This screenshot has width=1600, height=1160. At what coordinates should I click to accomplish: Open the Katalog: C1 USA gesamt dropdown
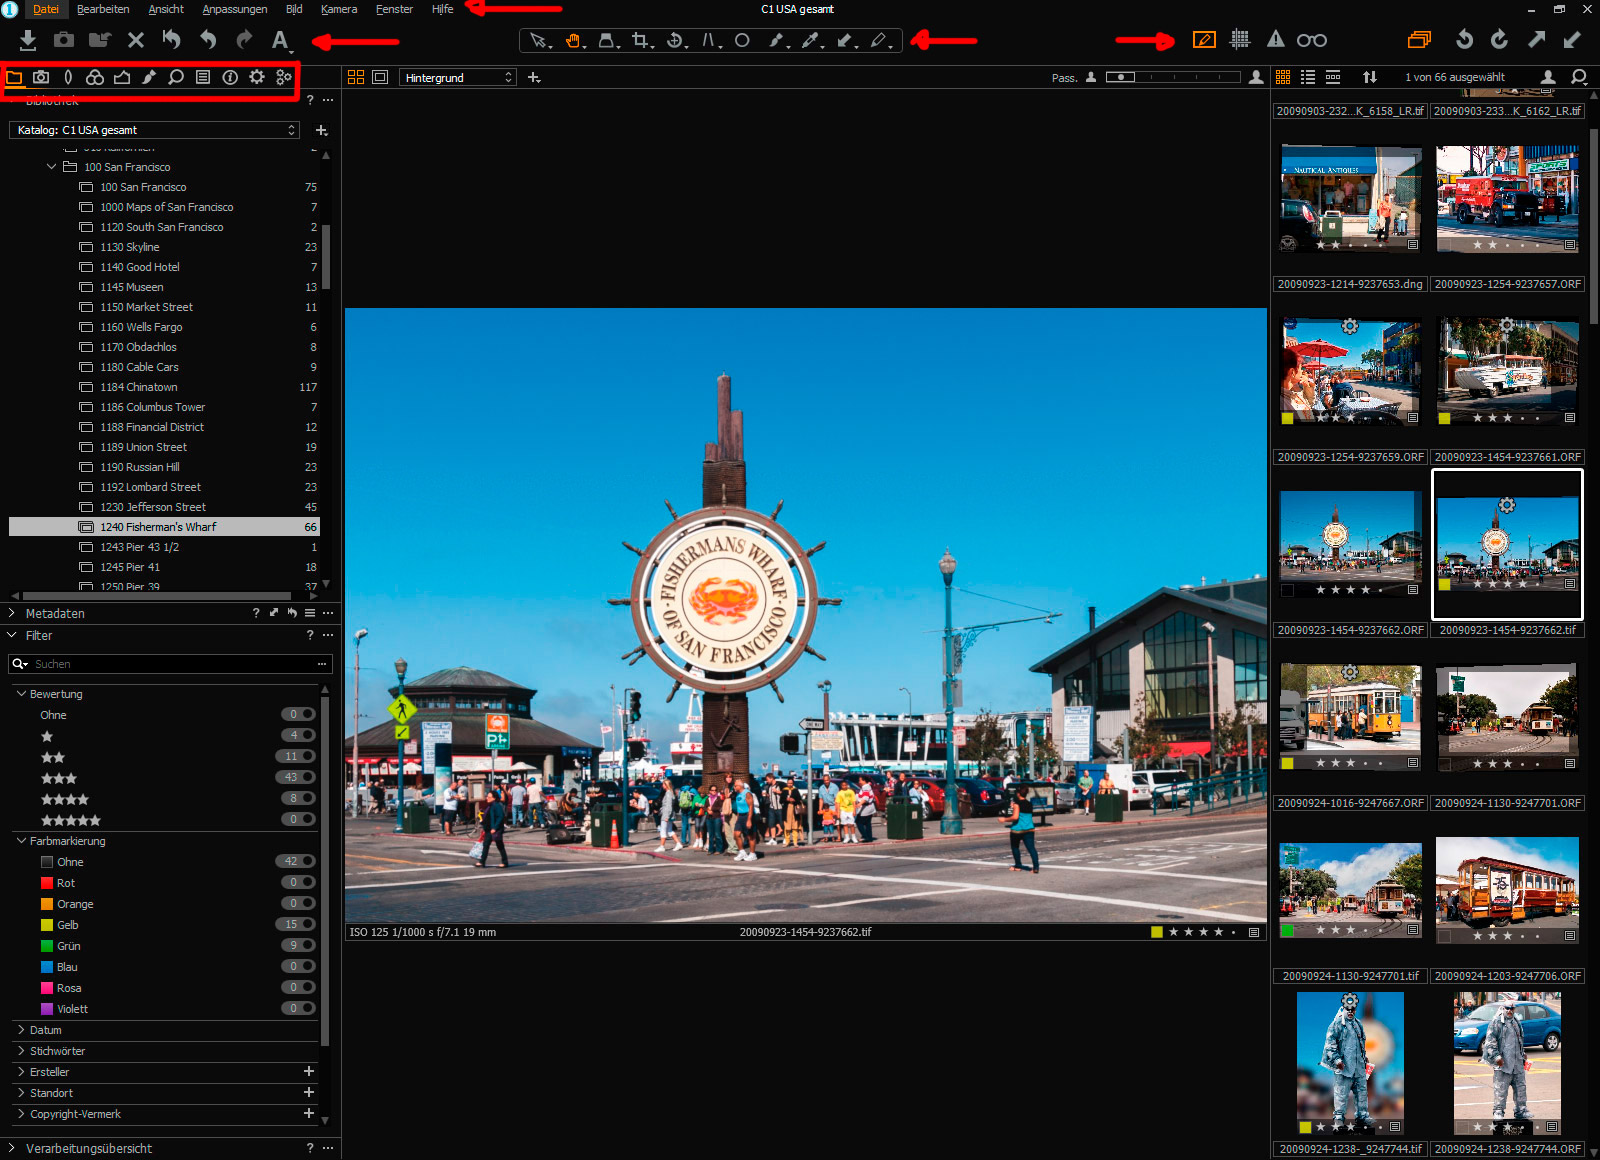[154, 130]
